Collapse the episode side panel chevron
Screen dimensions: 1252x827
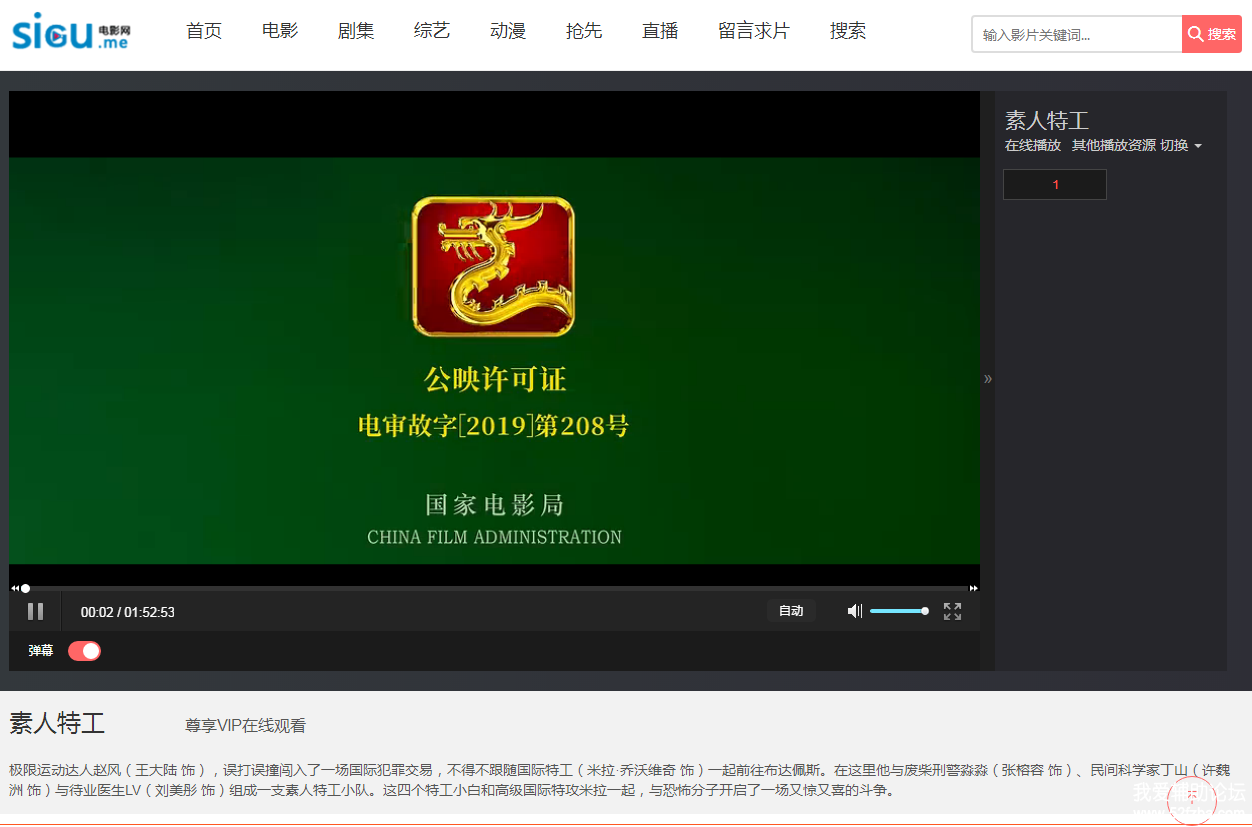[x=988, y=378]
